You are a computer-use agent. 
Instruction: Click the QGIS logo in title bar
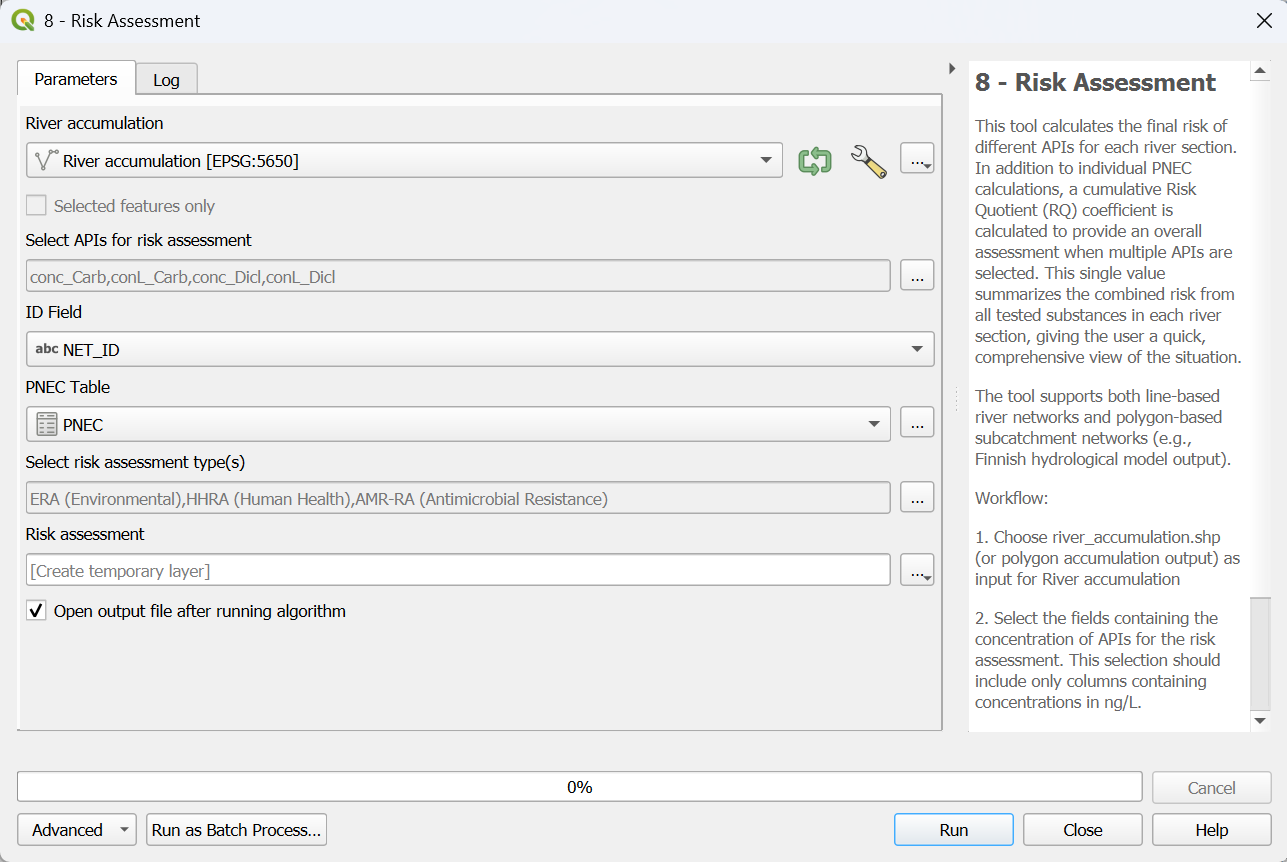[23, 20]
